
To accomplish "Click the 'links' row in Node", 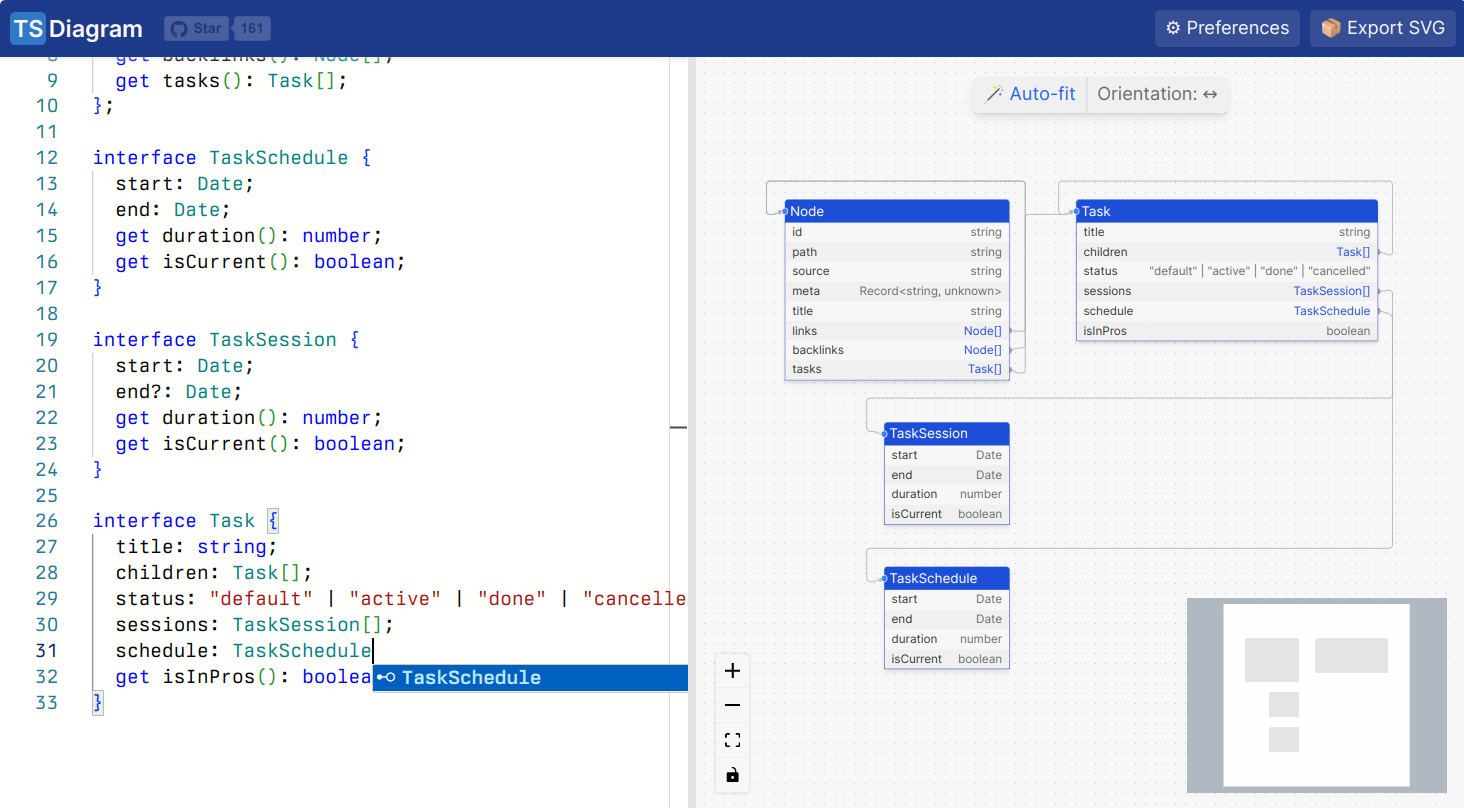I will coord(897,331).
